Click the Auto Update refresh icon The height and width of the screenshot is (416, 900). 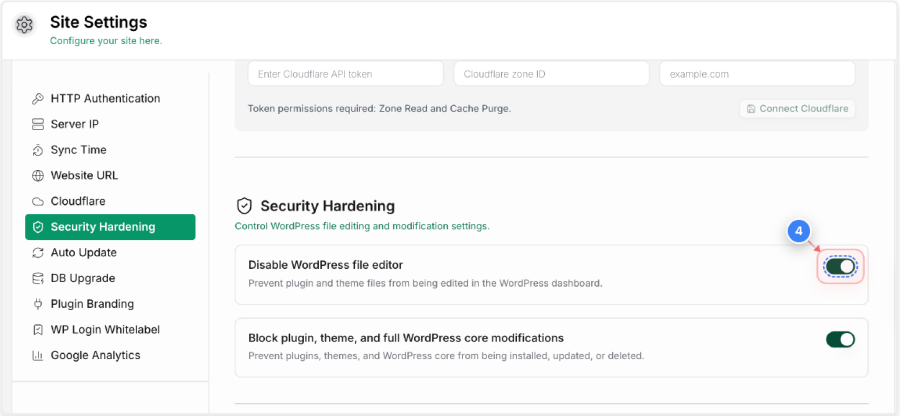tap(38, 253)
